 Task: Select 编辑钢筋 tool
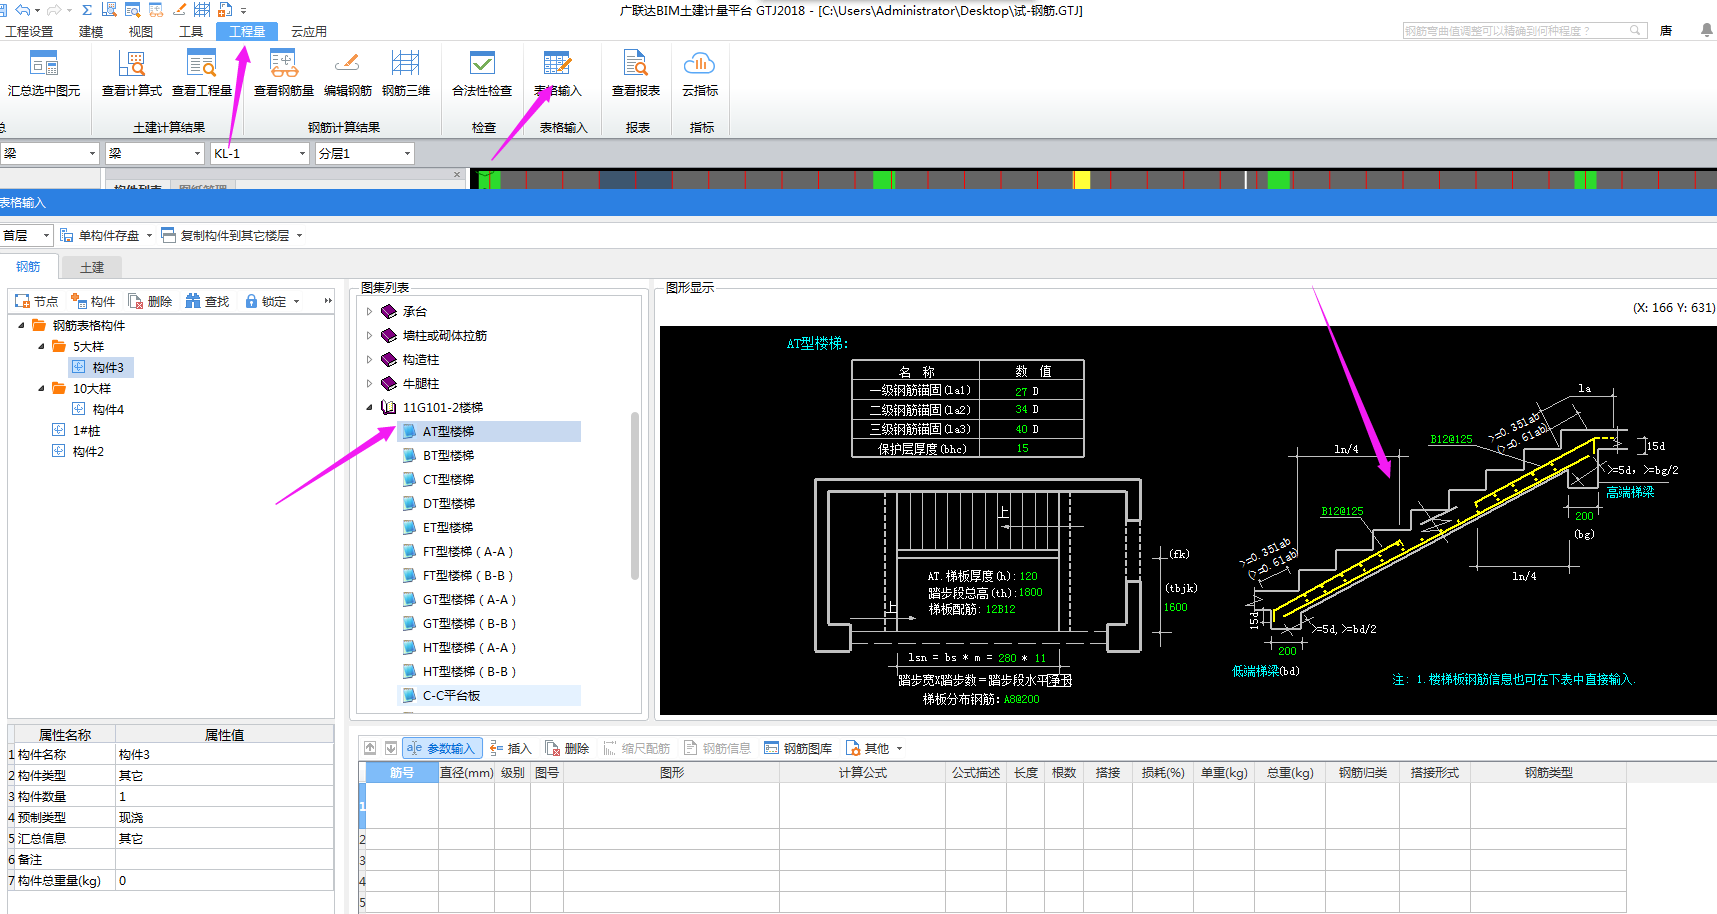[348, 74]
